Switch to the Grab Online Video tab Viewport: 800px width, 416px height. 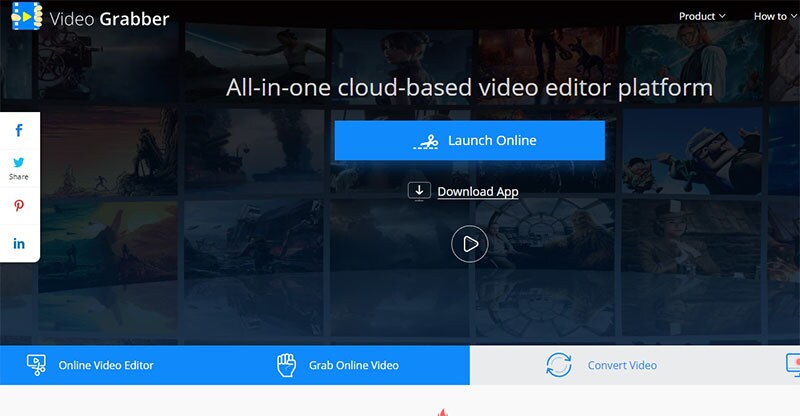352,365
